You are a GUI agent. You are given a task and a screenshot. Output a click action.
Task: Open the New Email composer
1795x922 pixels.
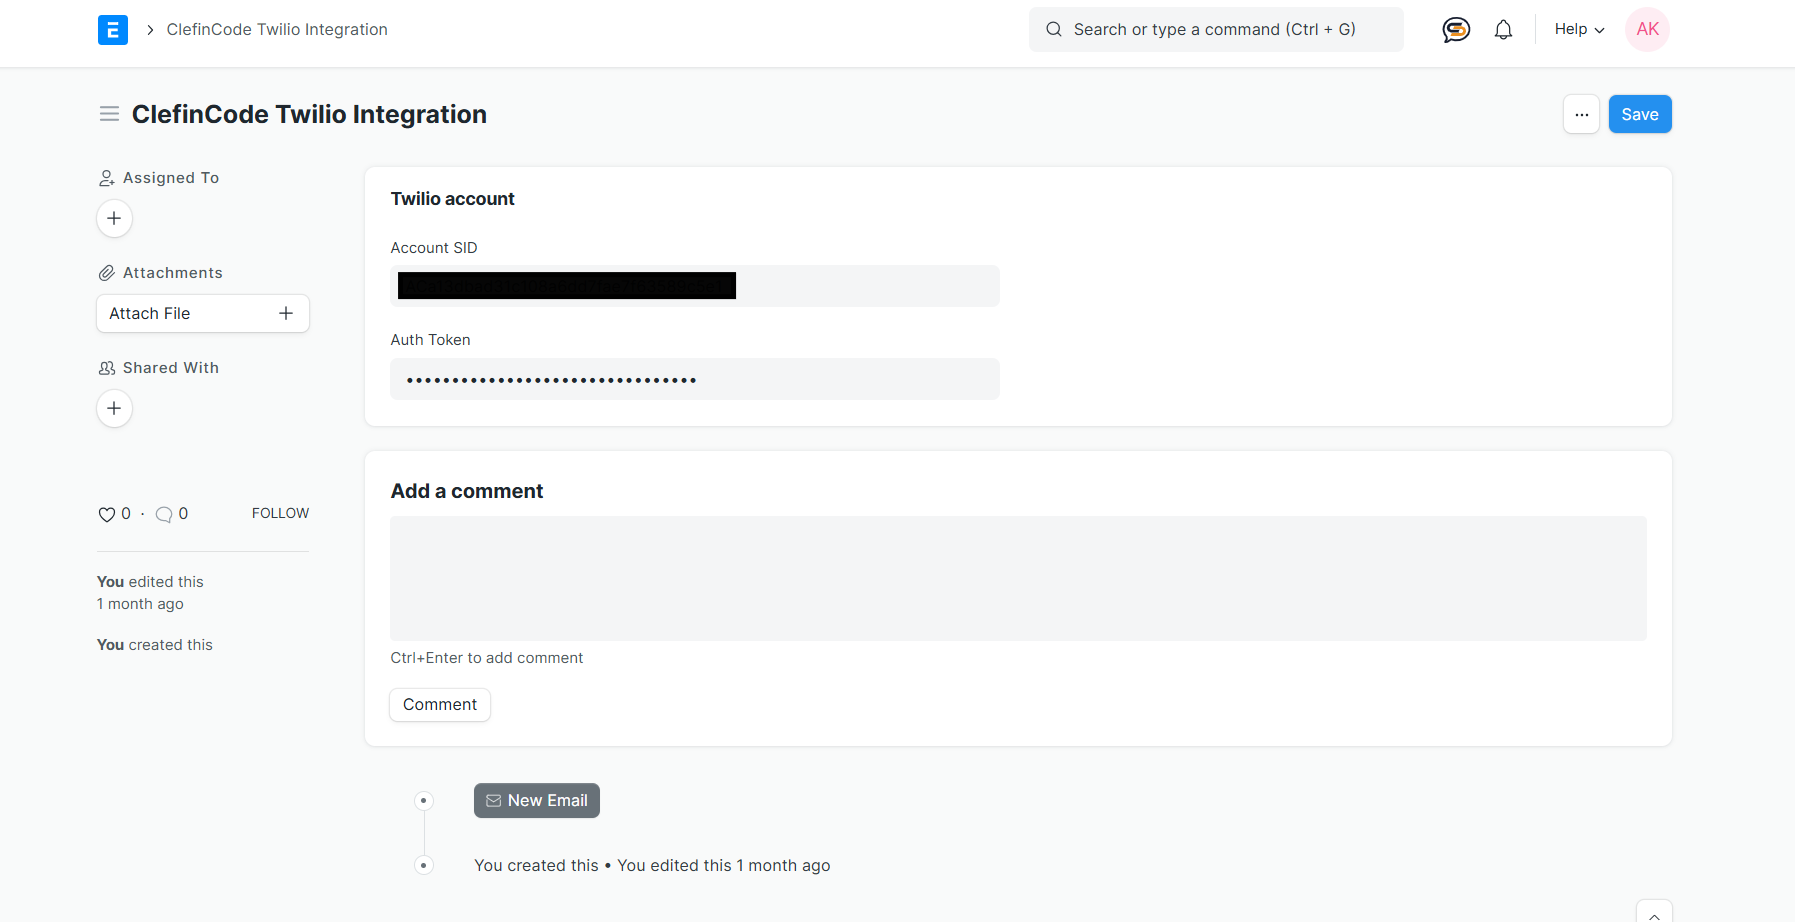(536, 800)
